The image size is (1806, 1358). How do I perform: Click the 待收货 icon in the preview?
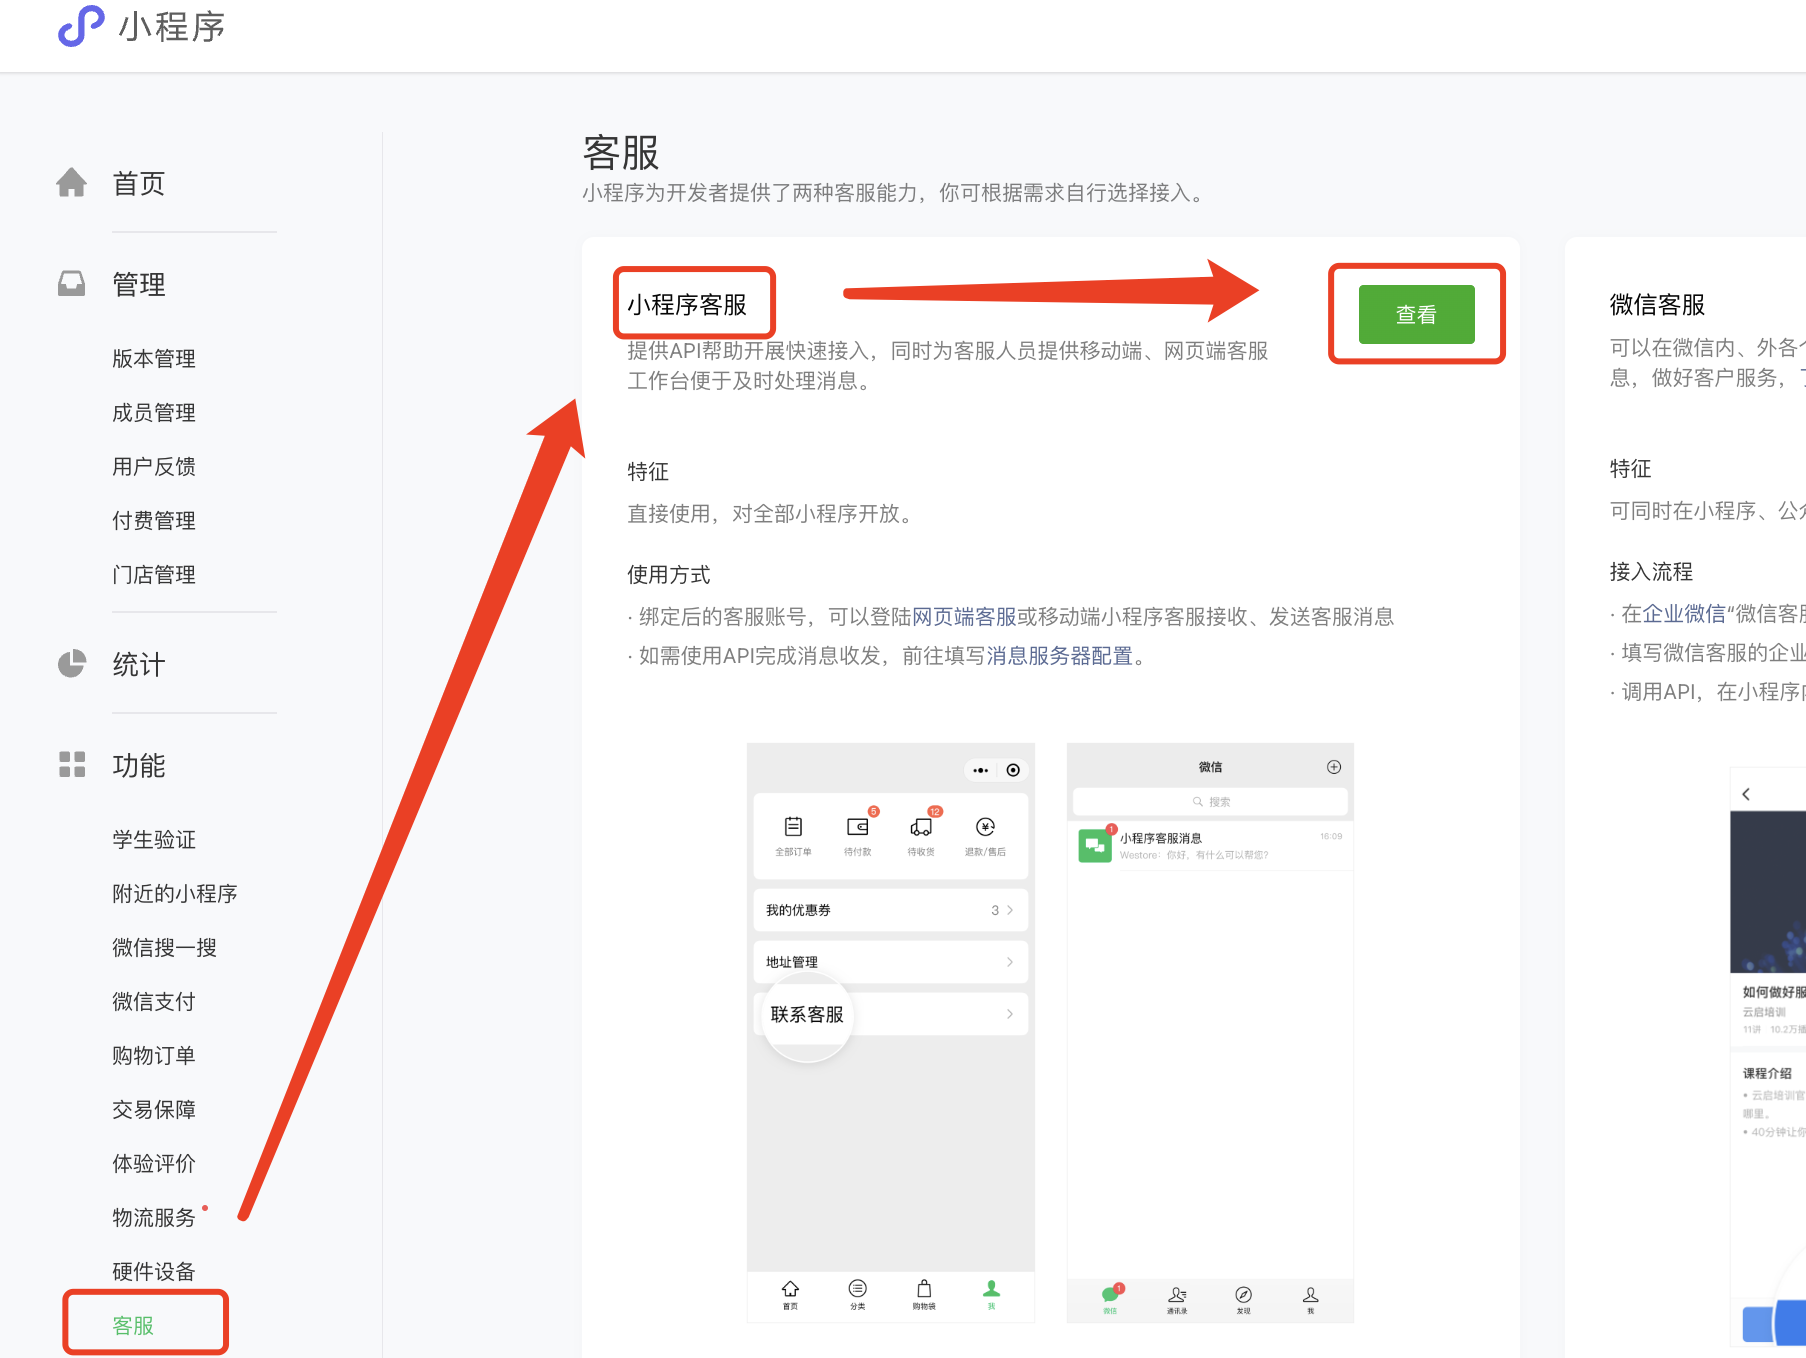pyautogui.click(x=921, y=827)
